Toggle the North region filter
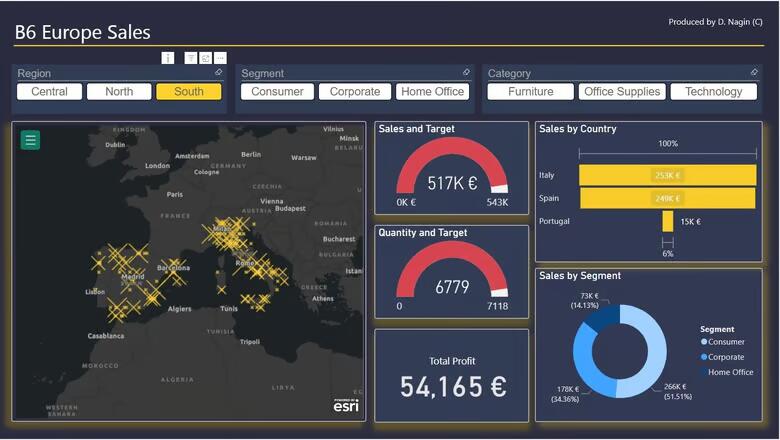 119,92
